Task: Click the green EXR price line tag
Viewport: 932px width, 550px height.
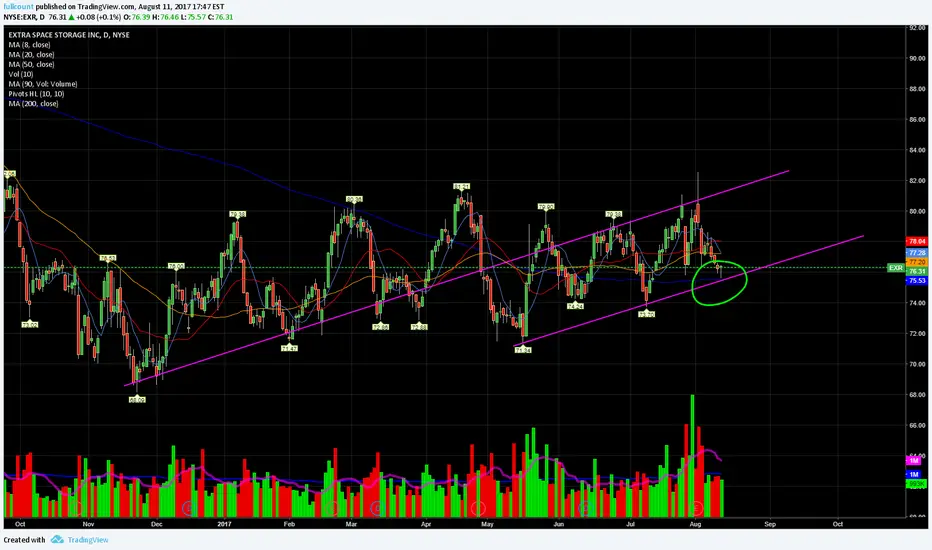Action: point(895,268)
